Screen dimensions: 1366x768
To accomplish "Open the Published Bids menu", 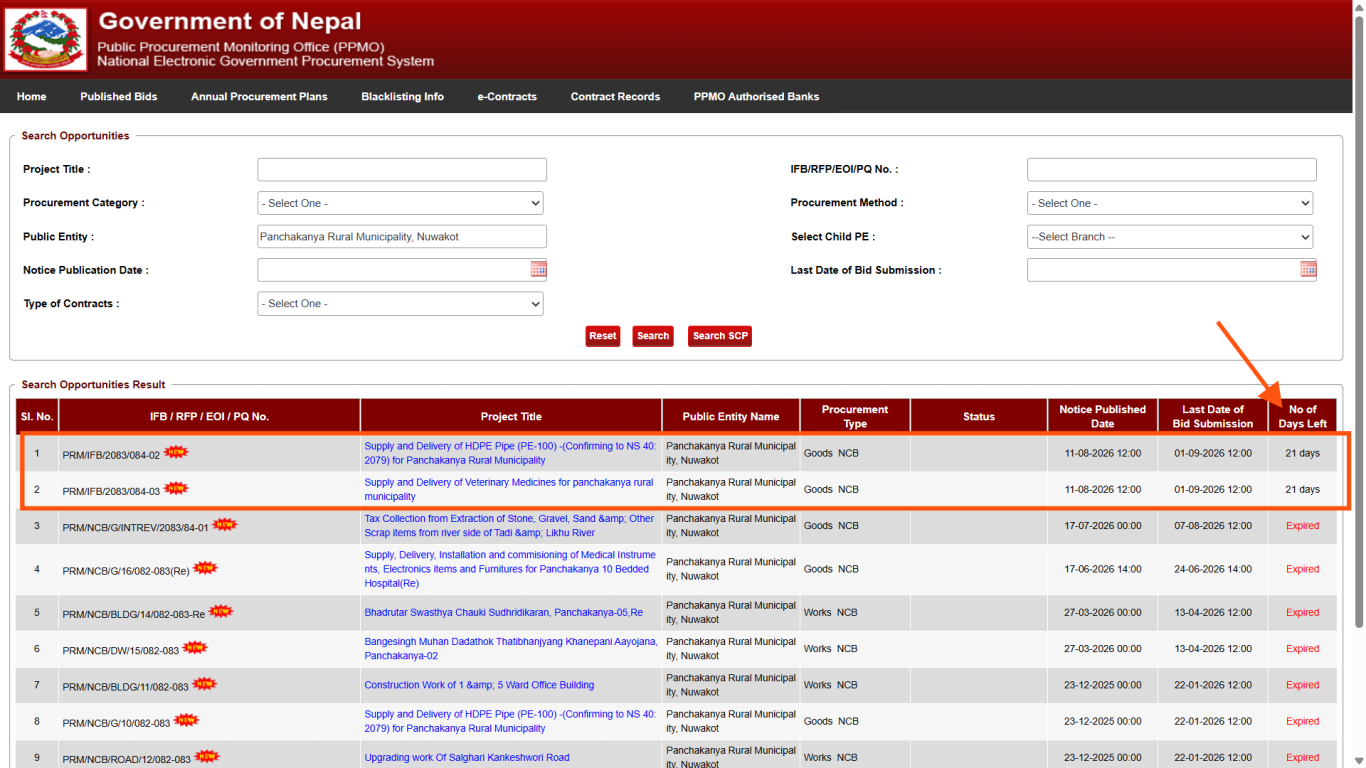I will click(x=119, y=97).
